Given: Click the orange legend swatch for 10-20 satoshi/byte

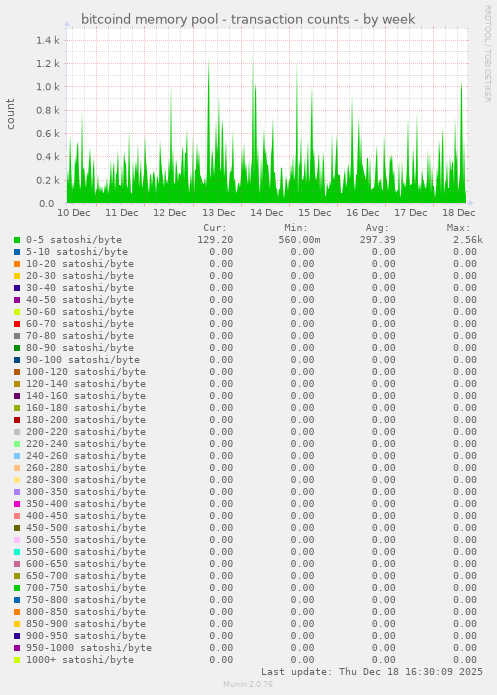Looking at the screenshot, I should [17, 264].
